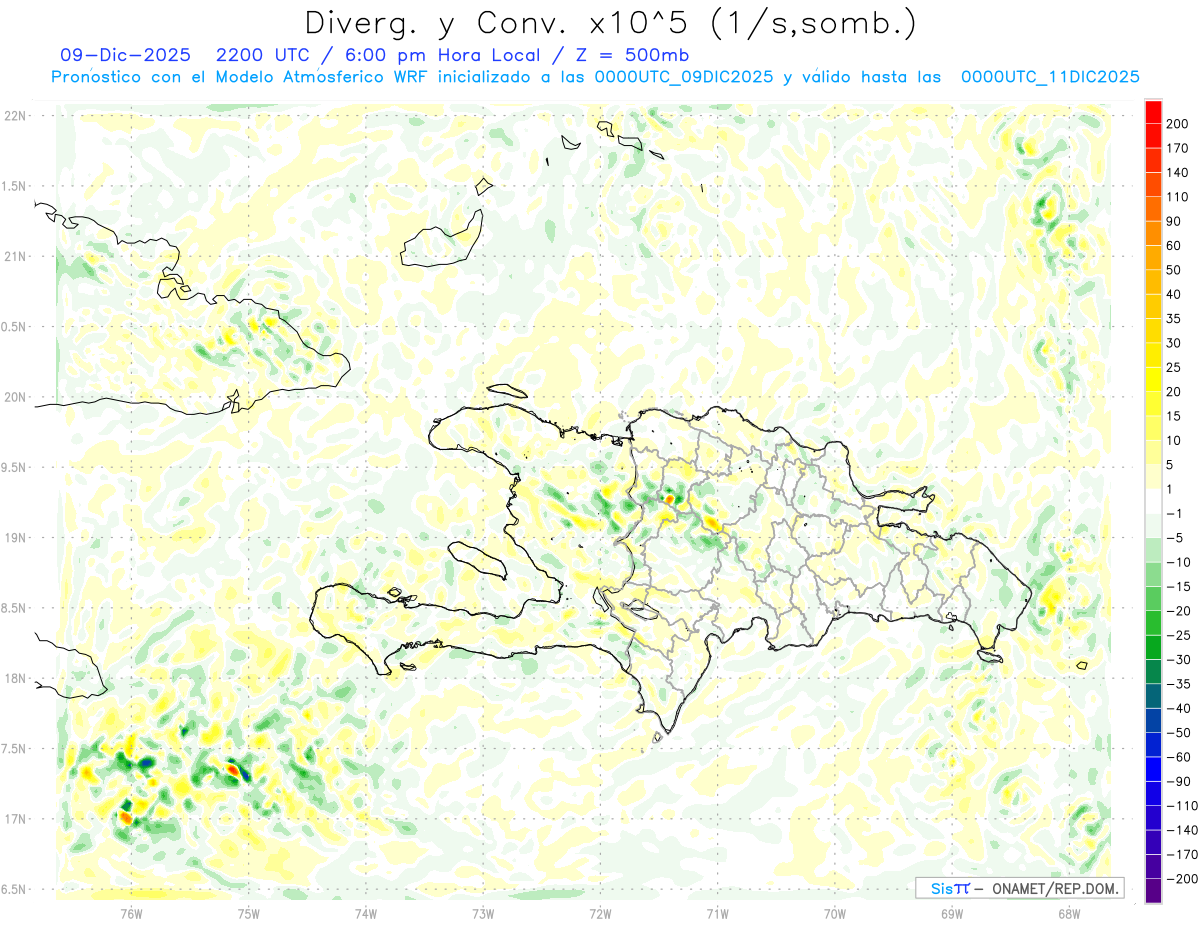This screenshot has width=1200, height=927.
Task: Click the 'ONAMET/REP.DOM.' credit label
Action: point(1055,888)
